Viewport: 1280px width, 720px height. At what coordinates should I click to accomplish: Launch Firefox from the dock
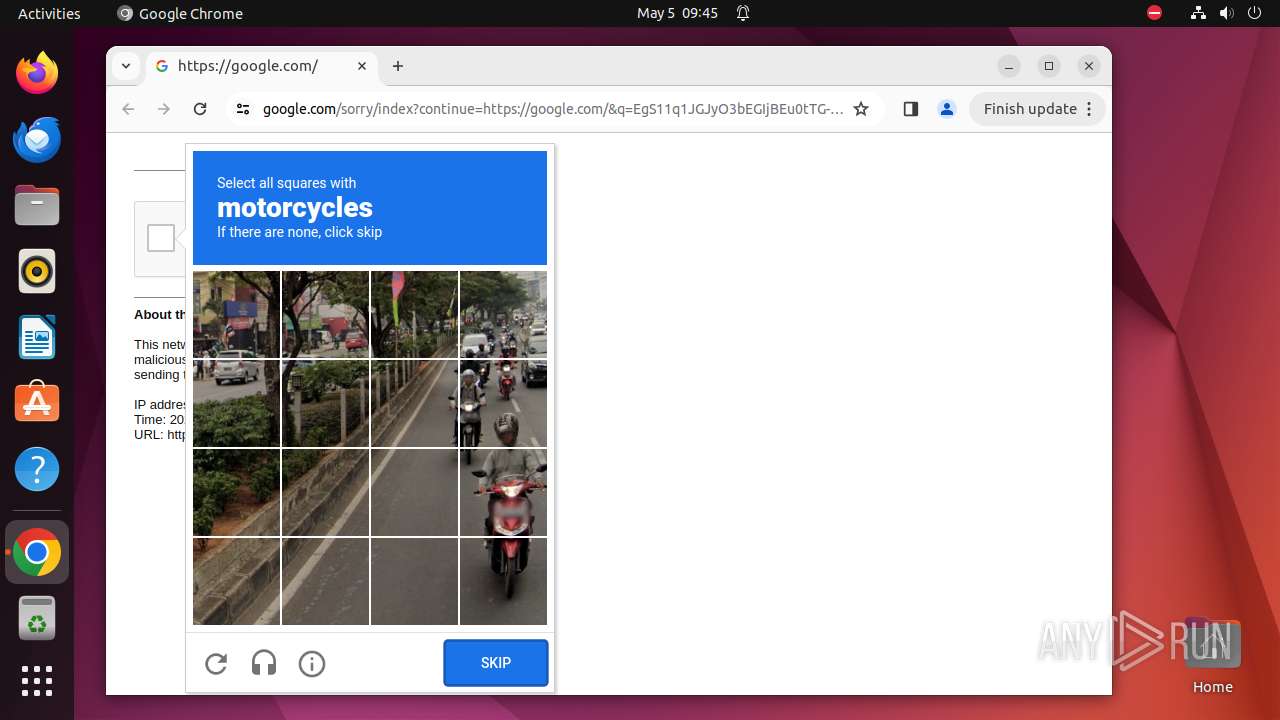[x=37, y=72]
